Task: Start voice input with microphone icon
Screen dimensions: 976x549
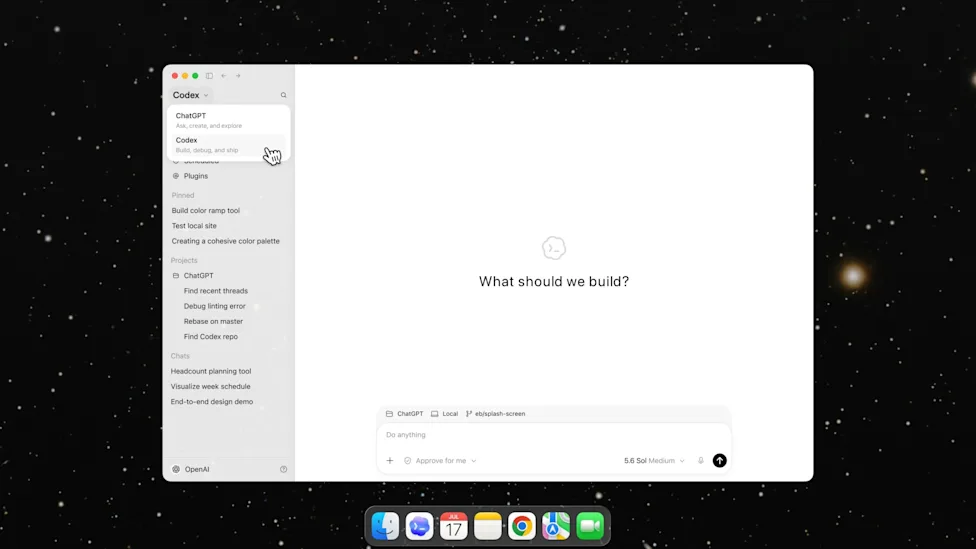Action: tap(701, 461)
